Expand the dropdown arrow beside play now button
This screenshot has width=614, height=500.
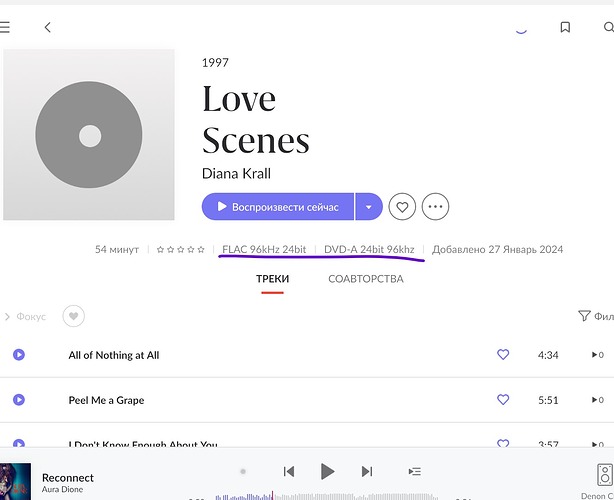point(368,207)
